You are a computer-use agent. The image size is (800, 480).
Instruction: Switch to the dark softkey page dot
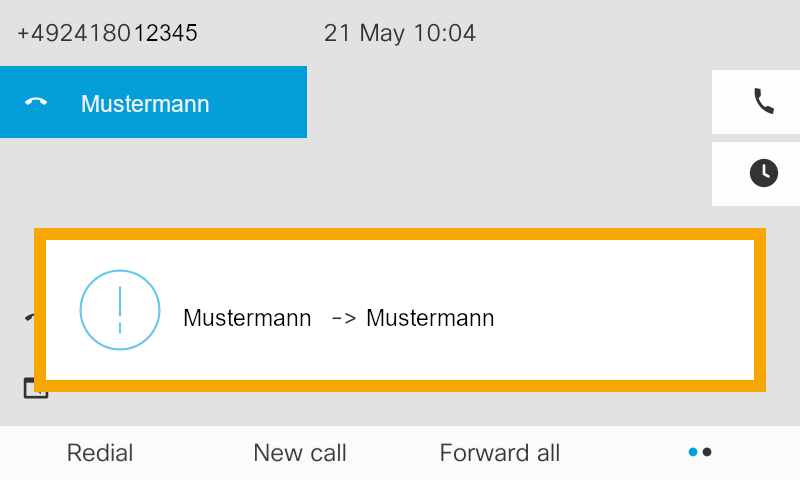pyautogui.click(x=708, y=452)
